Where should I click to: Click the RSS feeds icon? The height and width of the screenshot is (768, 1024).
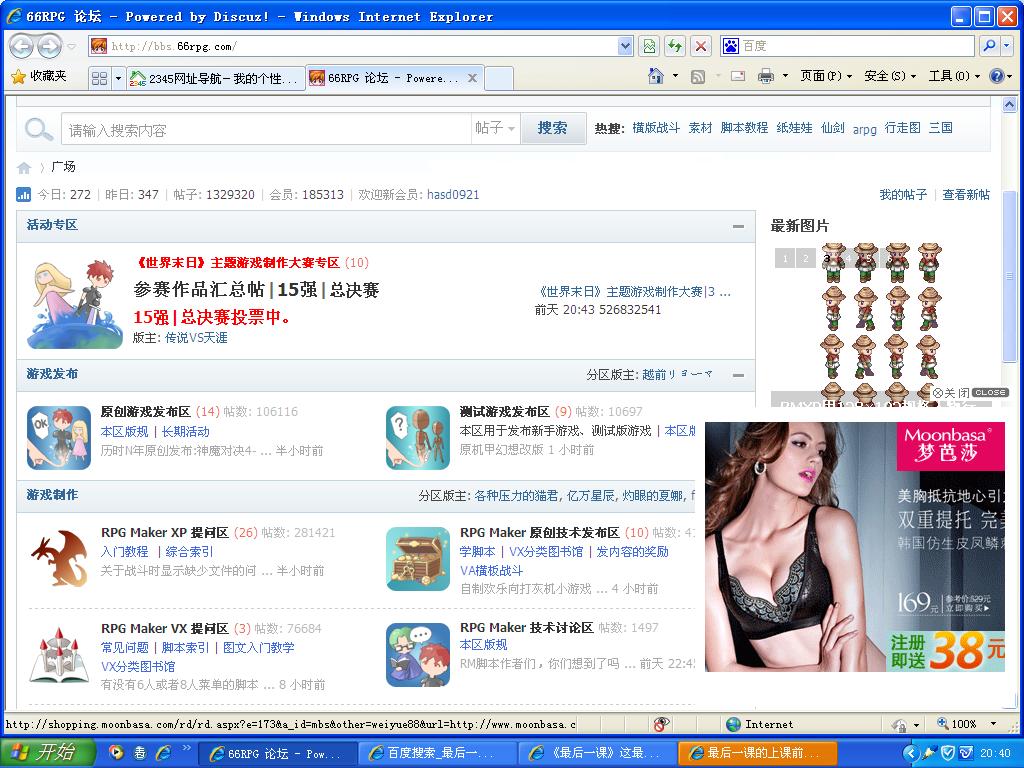click(x=698, y=76)
